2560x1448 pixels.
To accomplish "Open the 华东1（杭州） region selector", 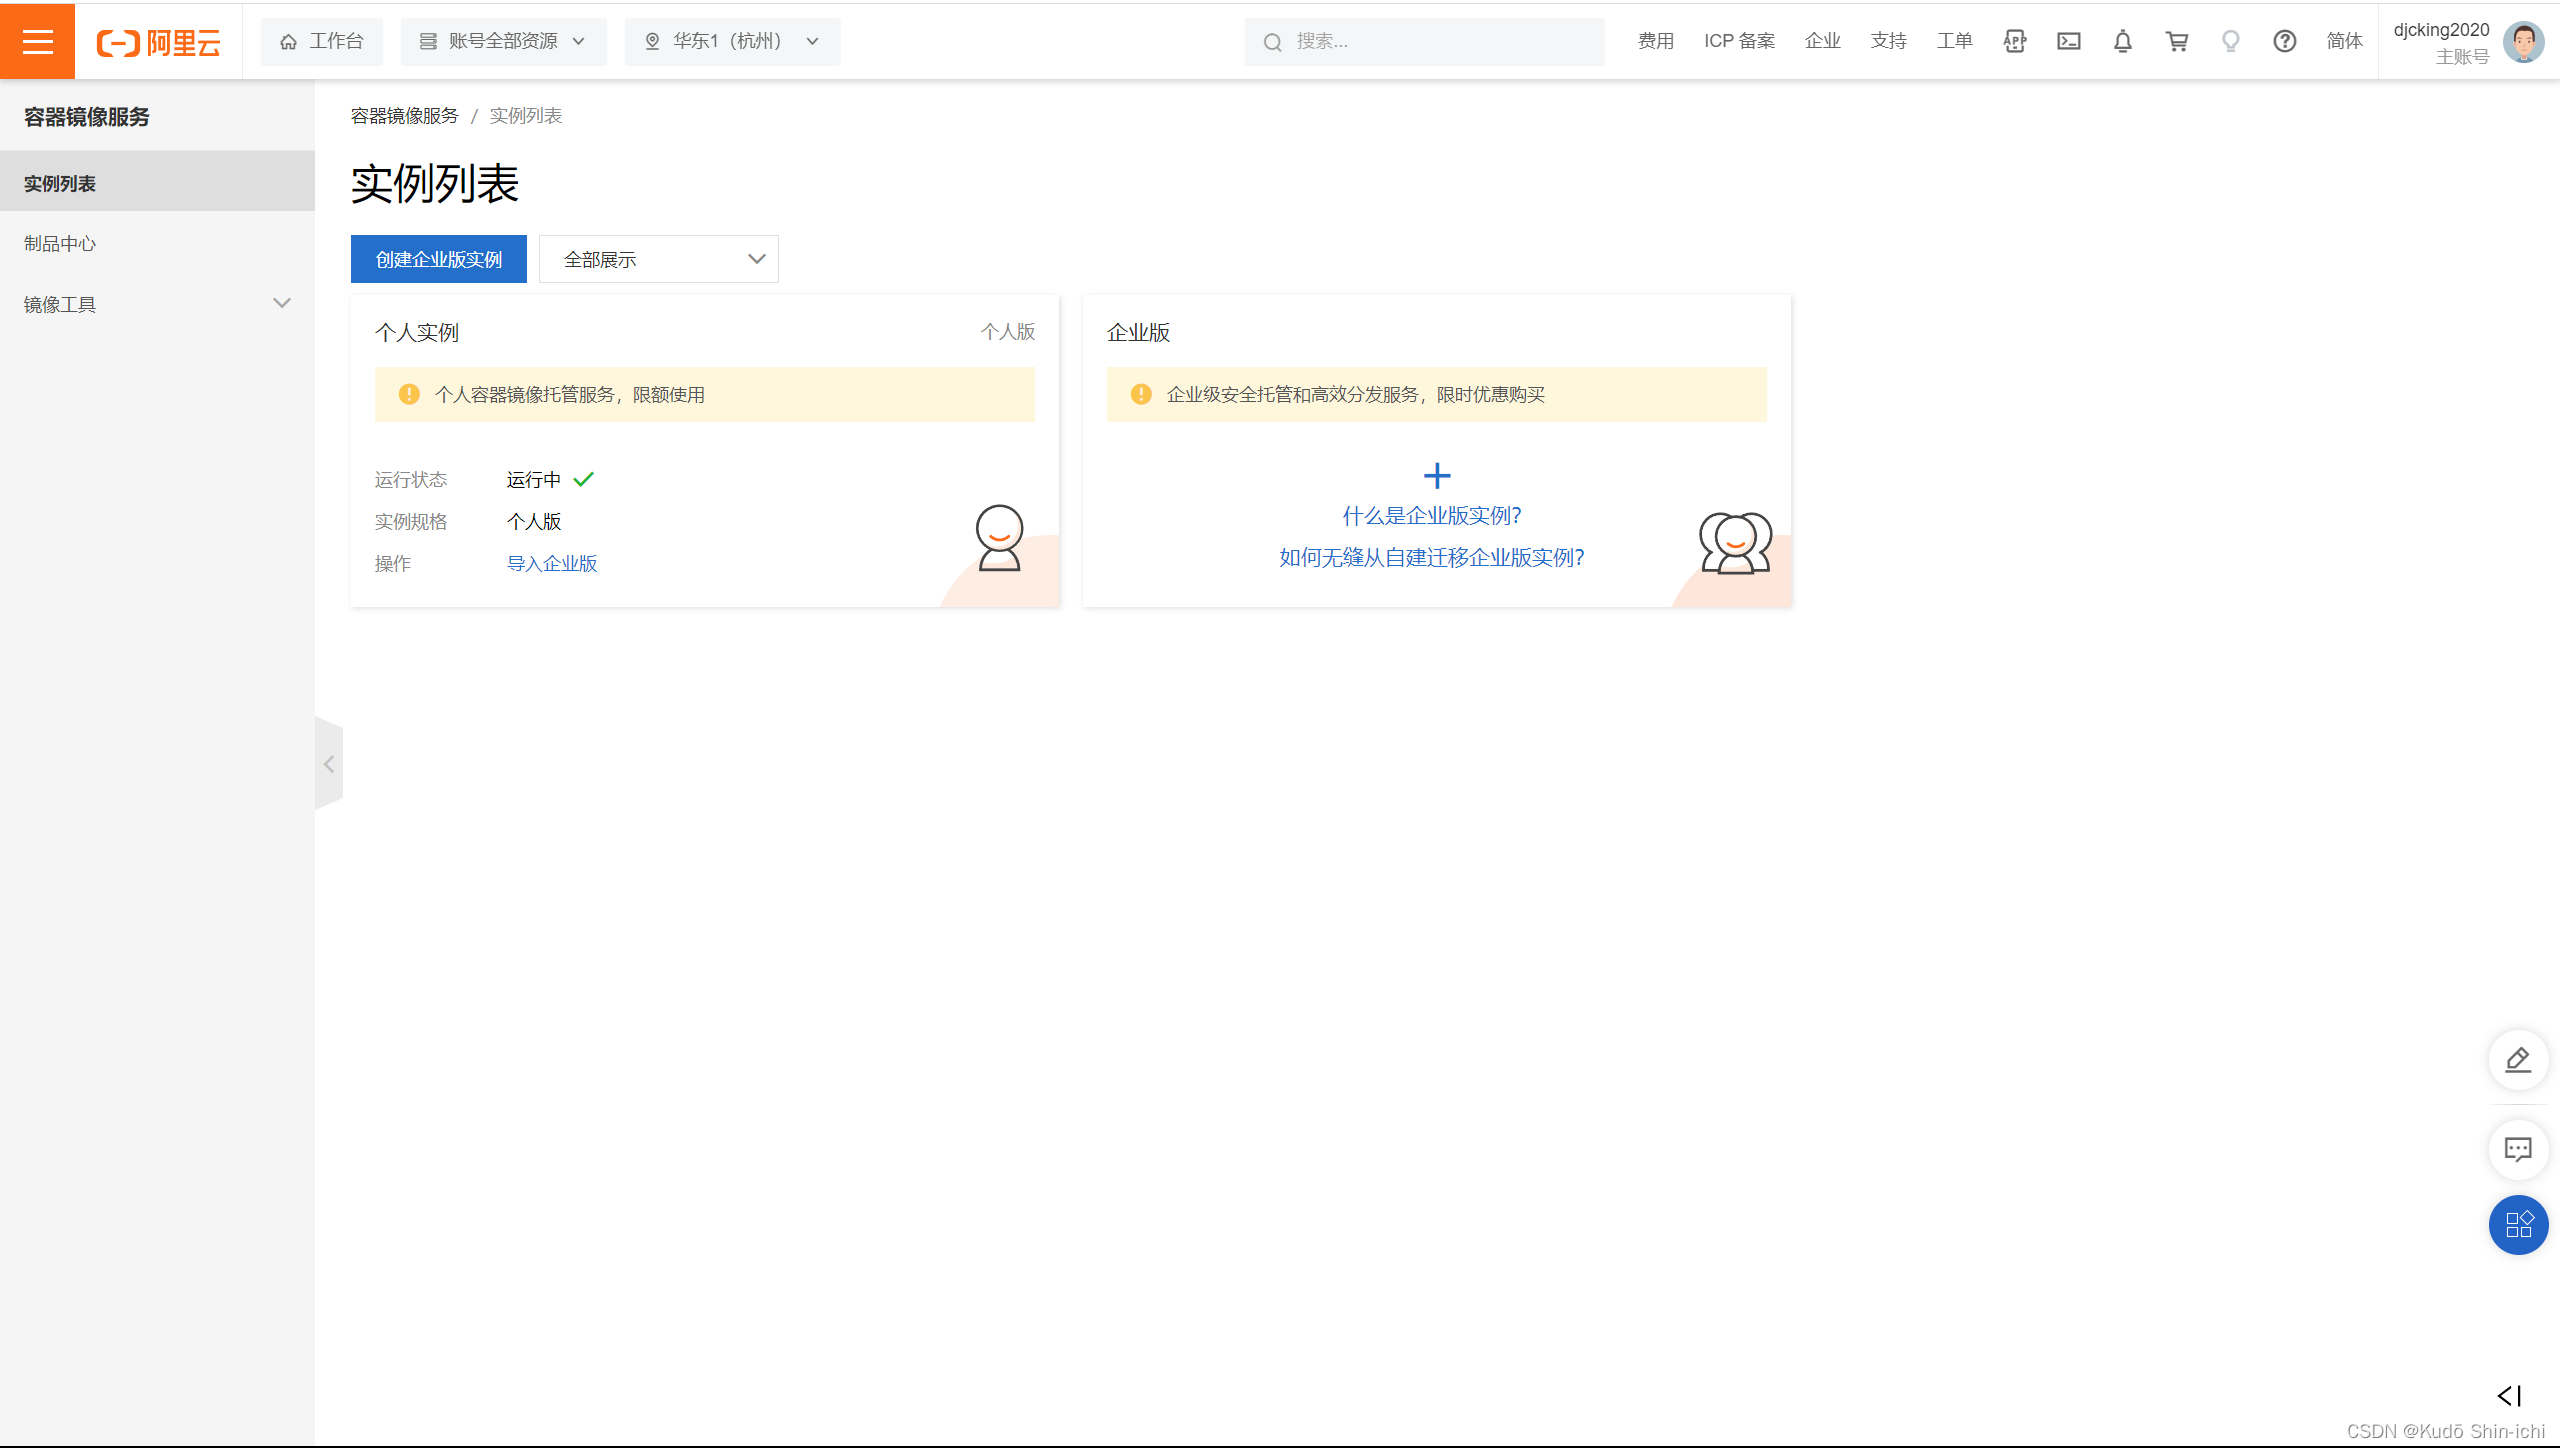I will 732,41.
